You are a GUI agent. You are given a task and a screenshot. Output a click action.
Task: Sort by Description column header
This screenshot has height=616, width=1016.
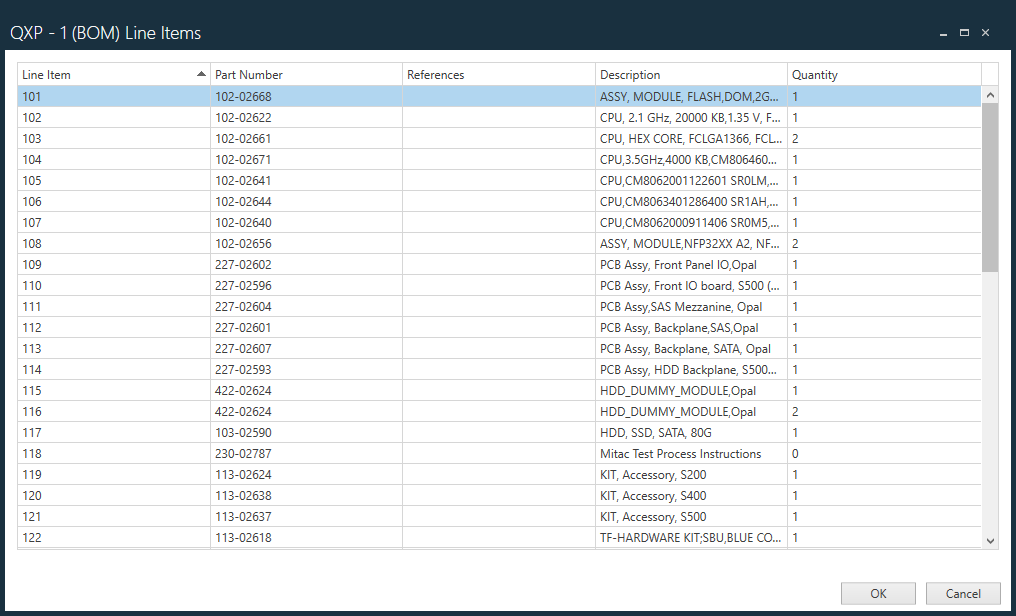(690, 75)
